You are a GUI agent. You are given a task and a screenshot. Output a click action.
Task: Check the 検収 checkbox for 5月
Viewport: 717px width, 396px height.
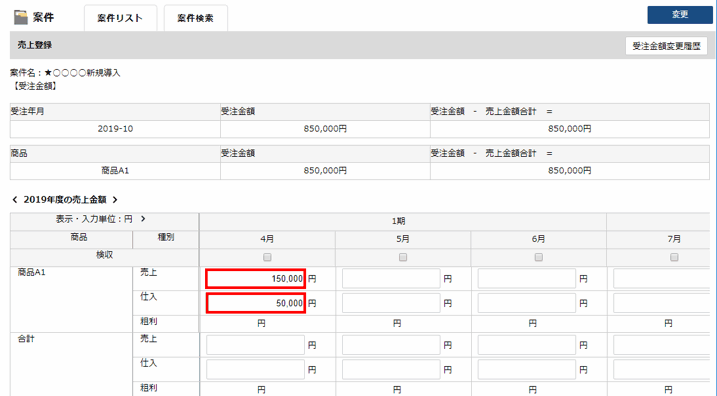click(403, 257)
